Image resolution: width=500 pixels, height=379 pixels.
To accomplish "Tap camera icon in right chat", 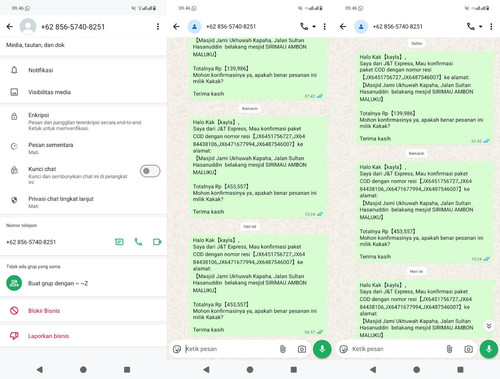I will click(468, 349).
